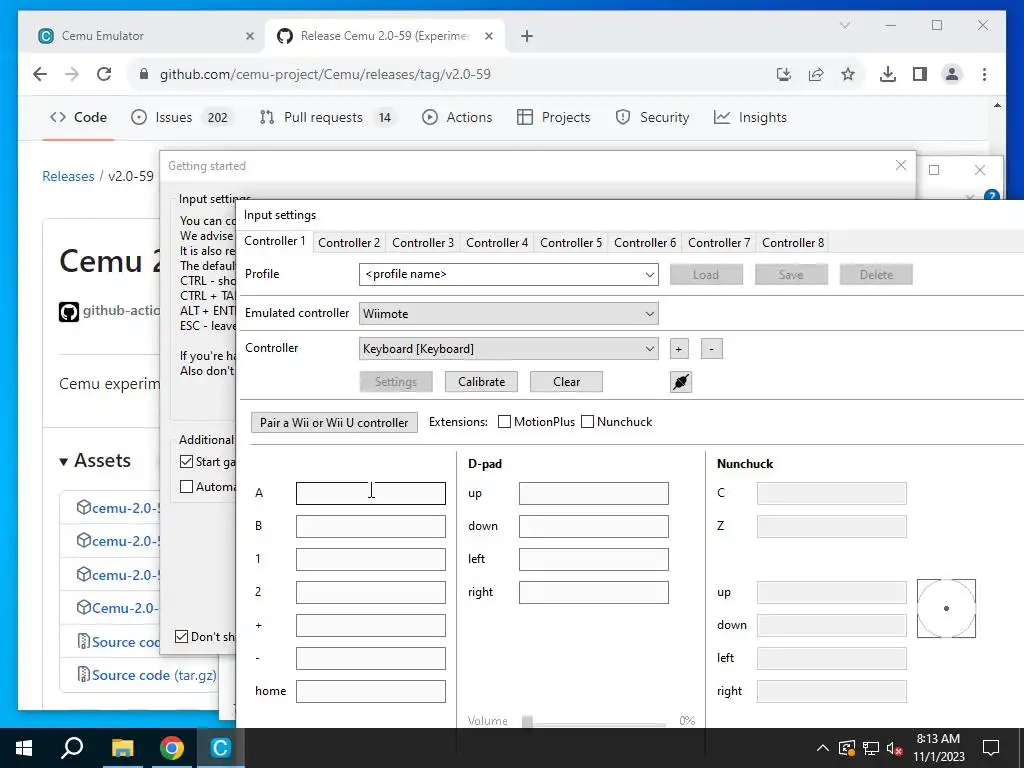Click the site lock icon in address bar
The width and height of the screenshot is (1024, 768).
click(x=144, y=74)
